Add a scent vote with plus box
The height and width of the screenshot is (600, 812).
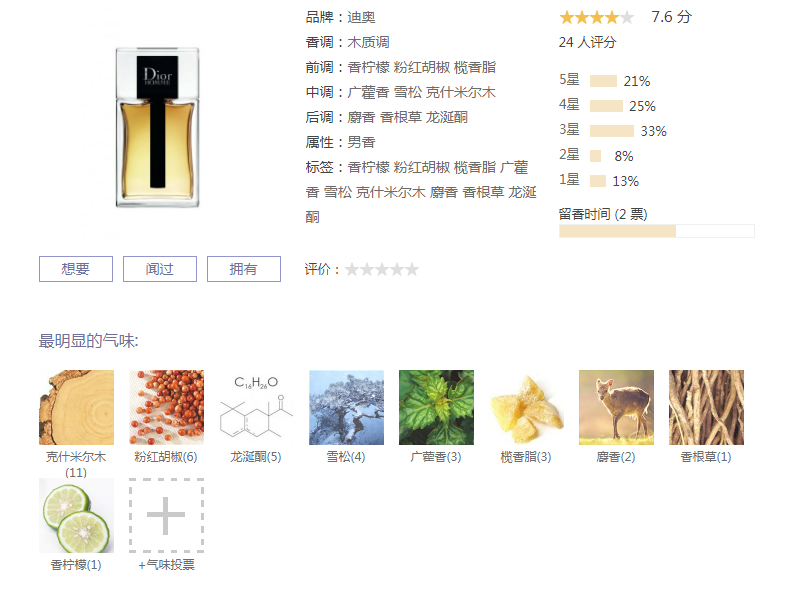166,516
